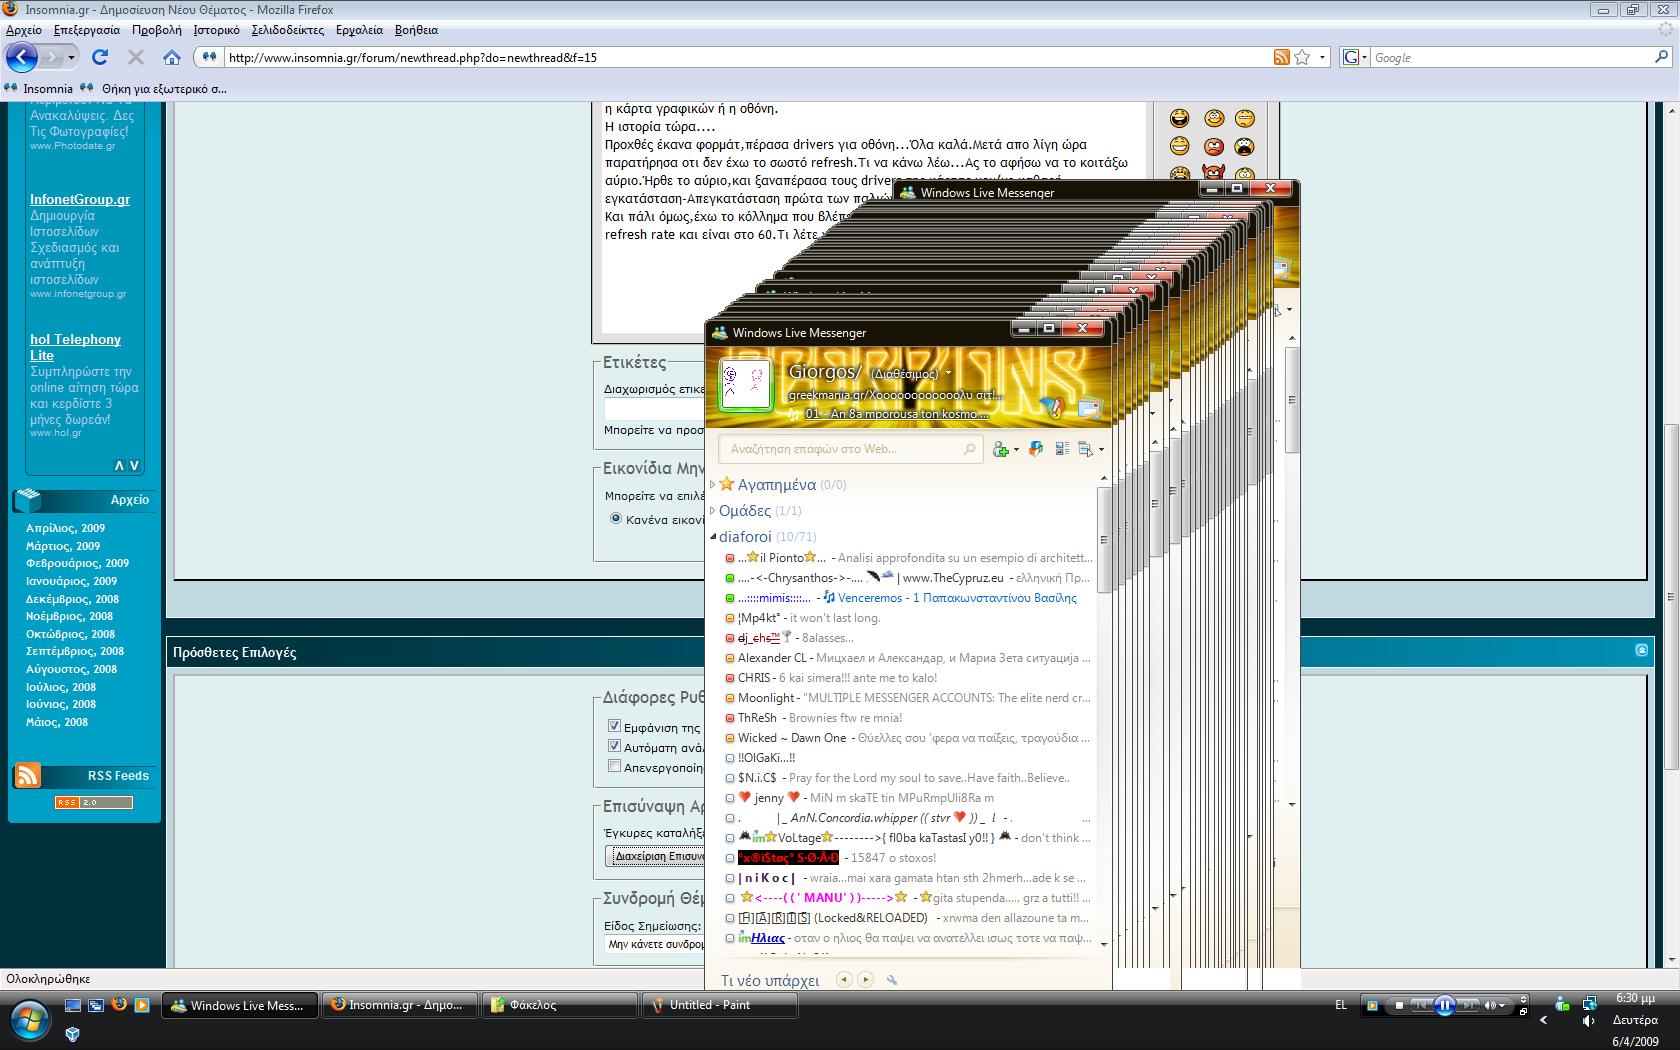The image size is (1680, 1050).
Task: Click the Messenger tray status icon
Action: point(1563,1003)
